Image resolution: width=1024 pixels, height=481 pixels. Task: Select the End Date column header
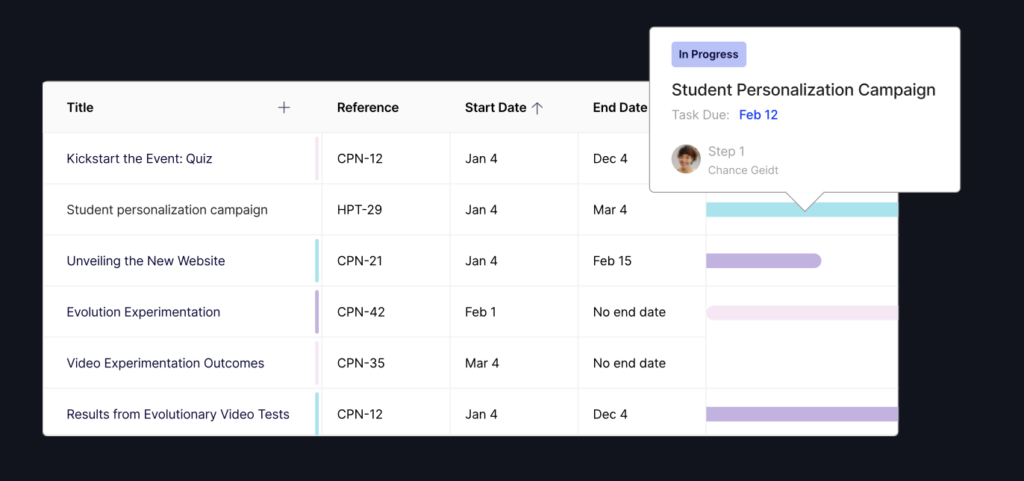coord(619,108)
